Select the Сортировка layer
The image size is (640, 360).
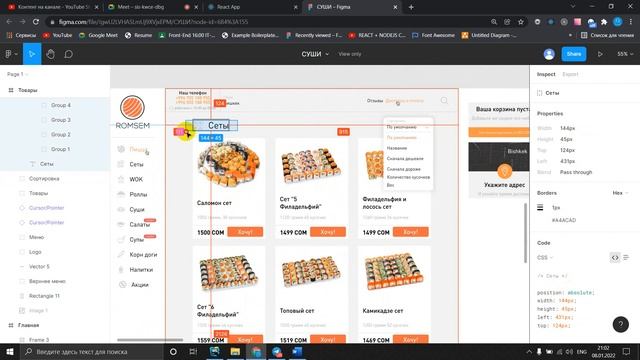[x=44, y=178]
